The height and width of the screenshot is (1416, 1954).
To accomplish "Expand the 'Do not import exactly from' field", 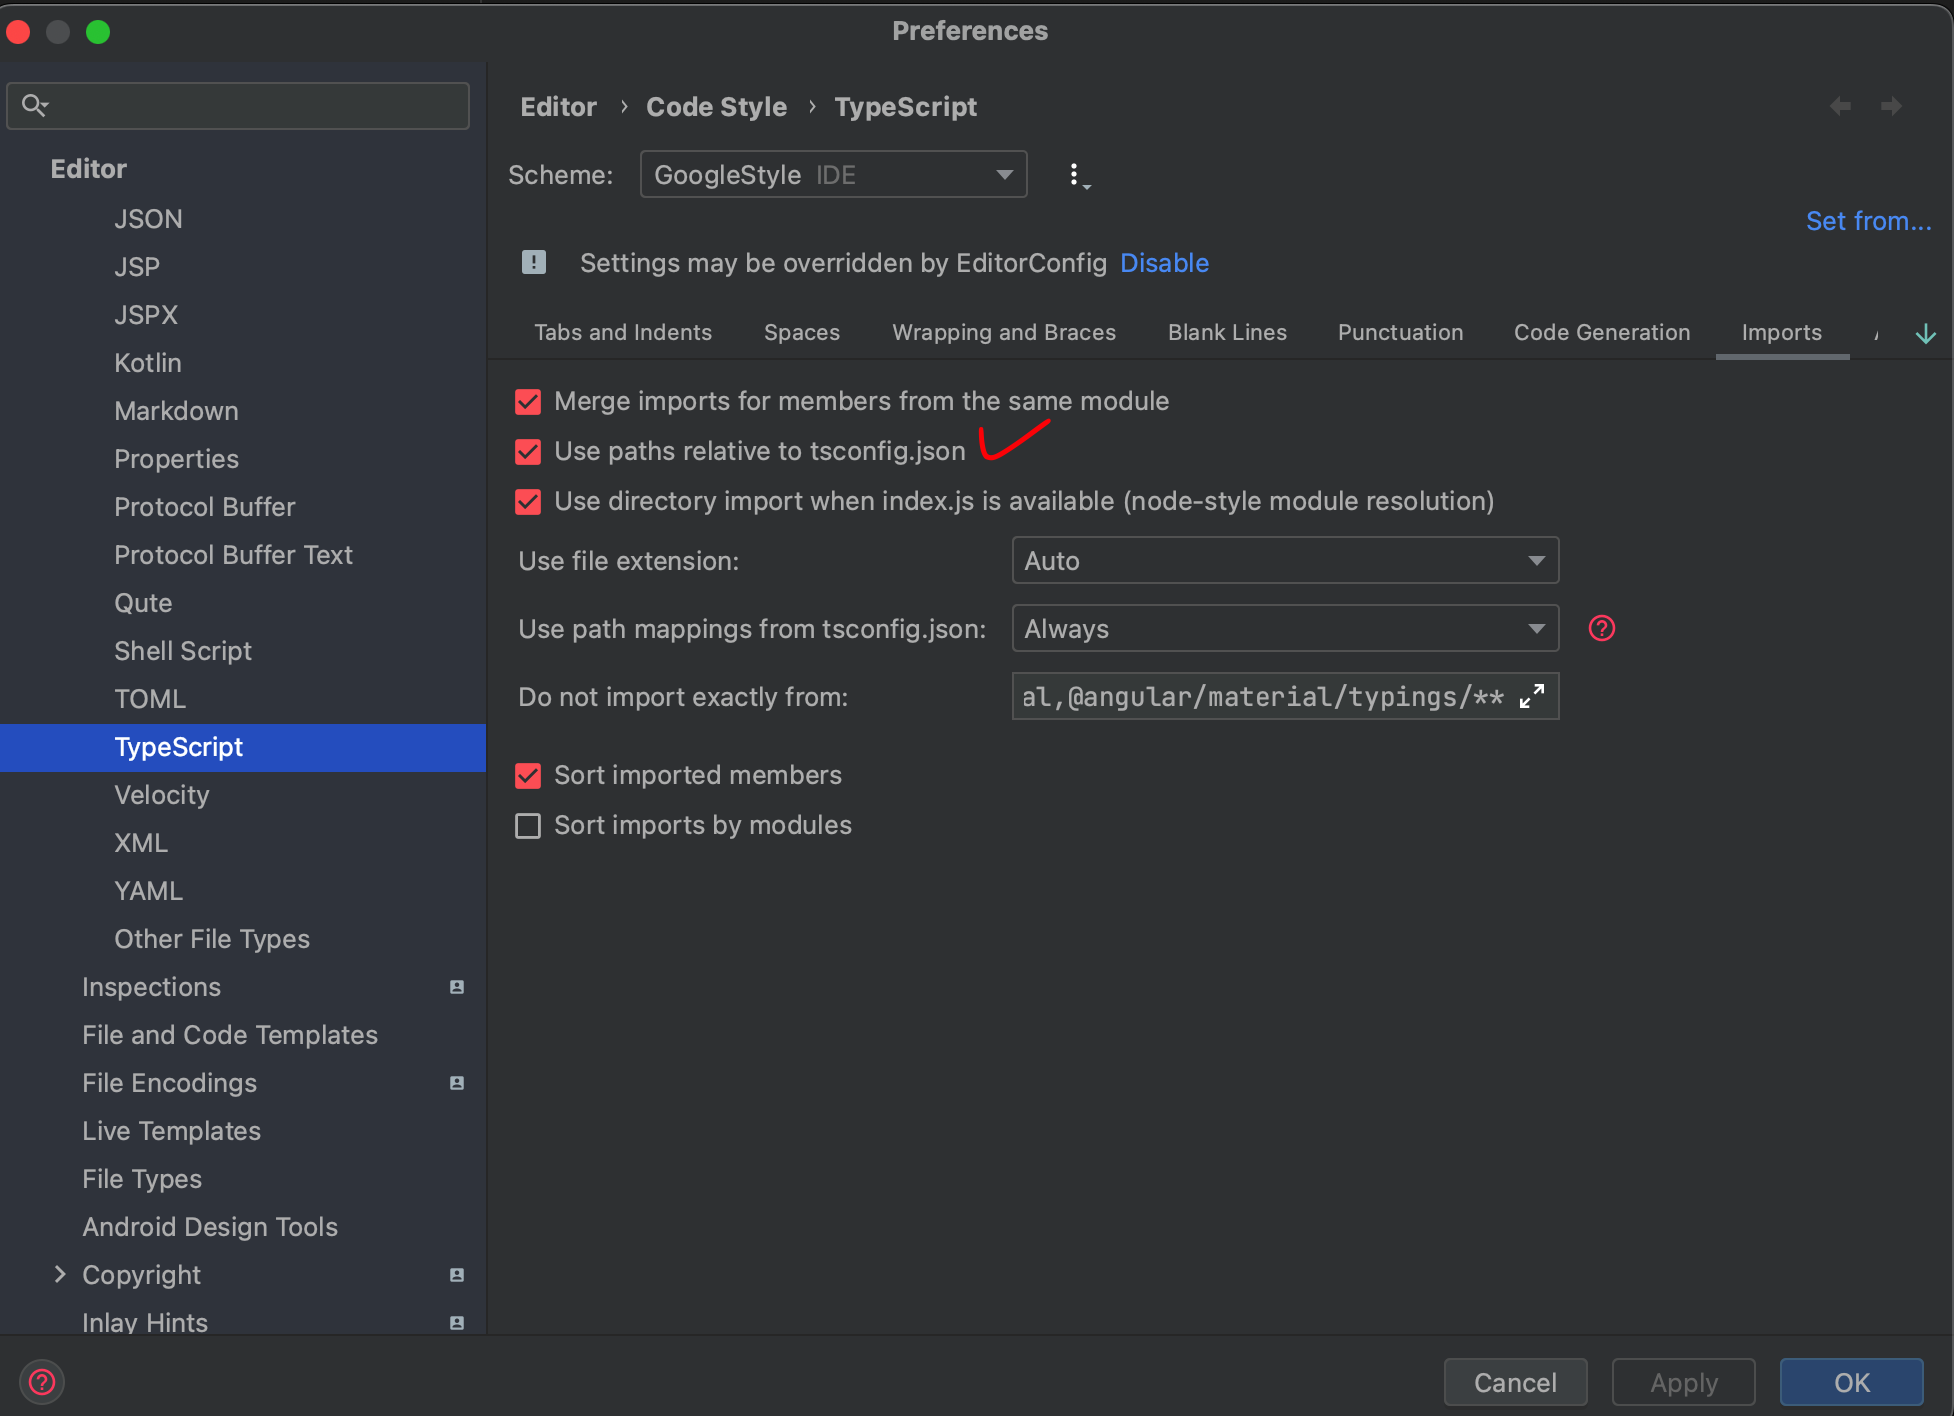I will pyautogui.click(x=1531, y=696).
